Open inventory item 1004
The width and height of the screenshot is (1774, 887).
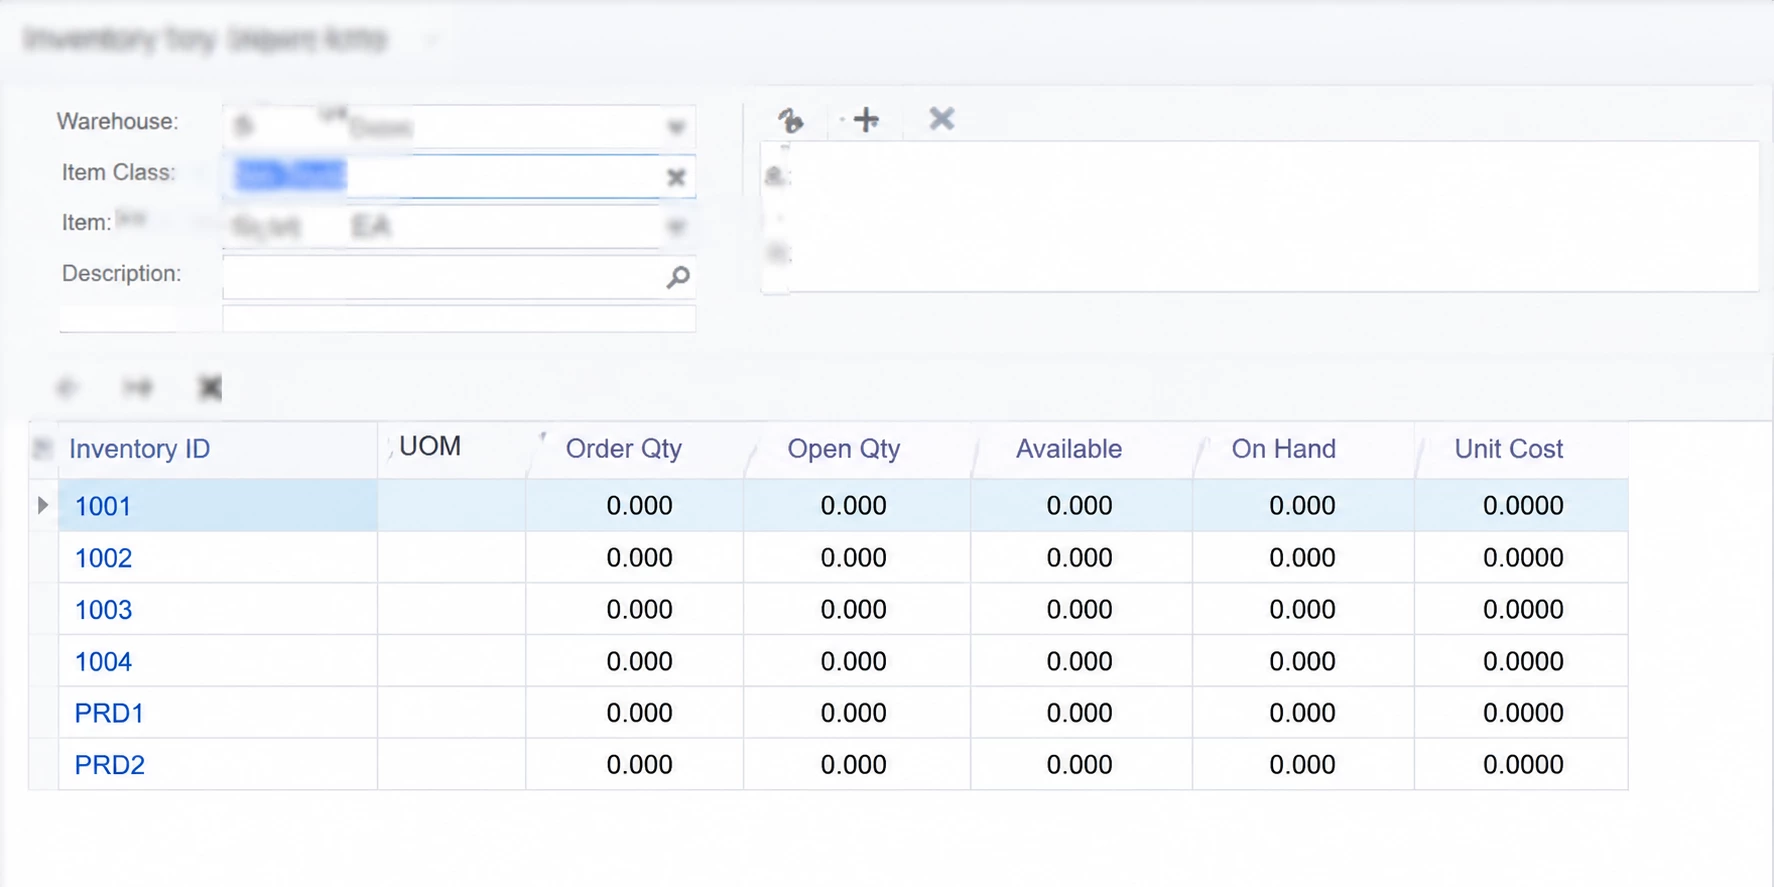[103, 662]
